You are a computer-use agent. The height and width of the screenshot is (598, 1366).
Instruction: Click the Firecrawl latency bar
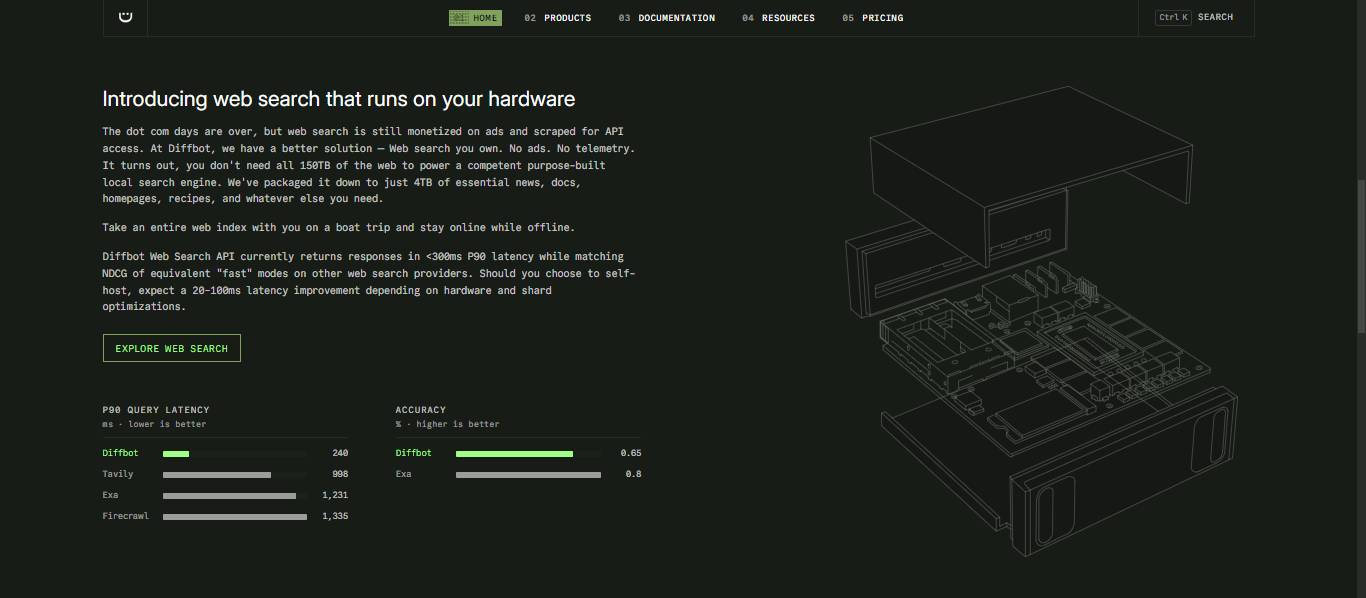(235, 517)
